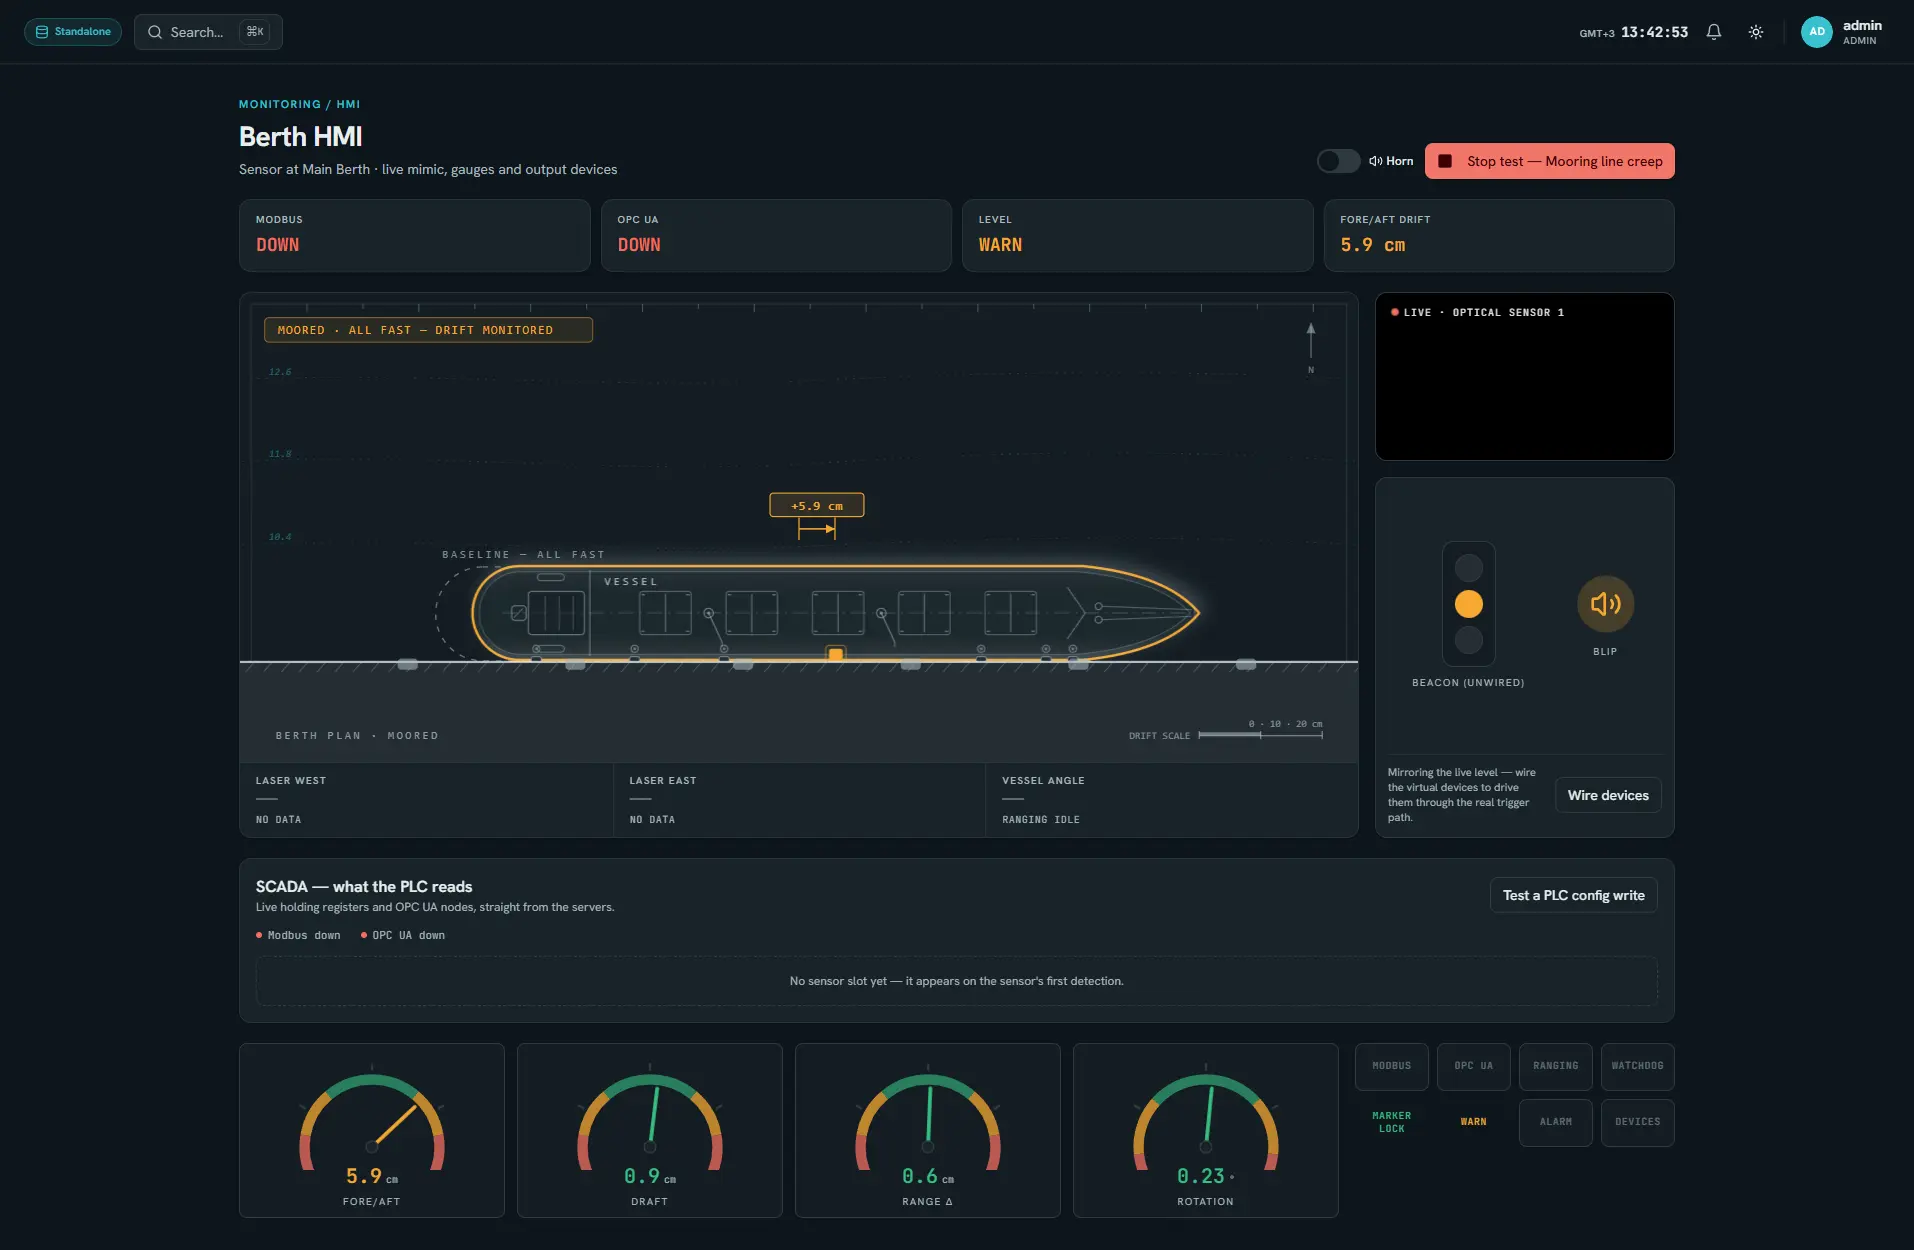
Task: Click the Devices indicator tile
Action: [x=1637, y=1122]
